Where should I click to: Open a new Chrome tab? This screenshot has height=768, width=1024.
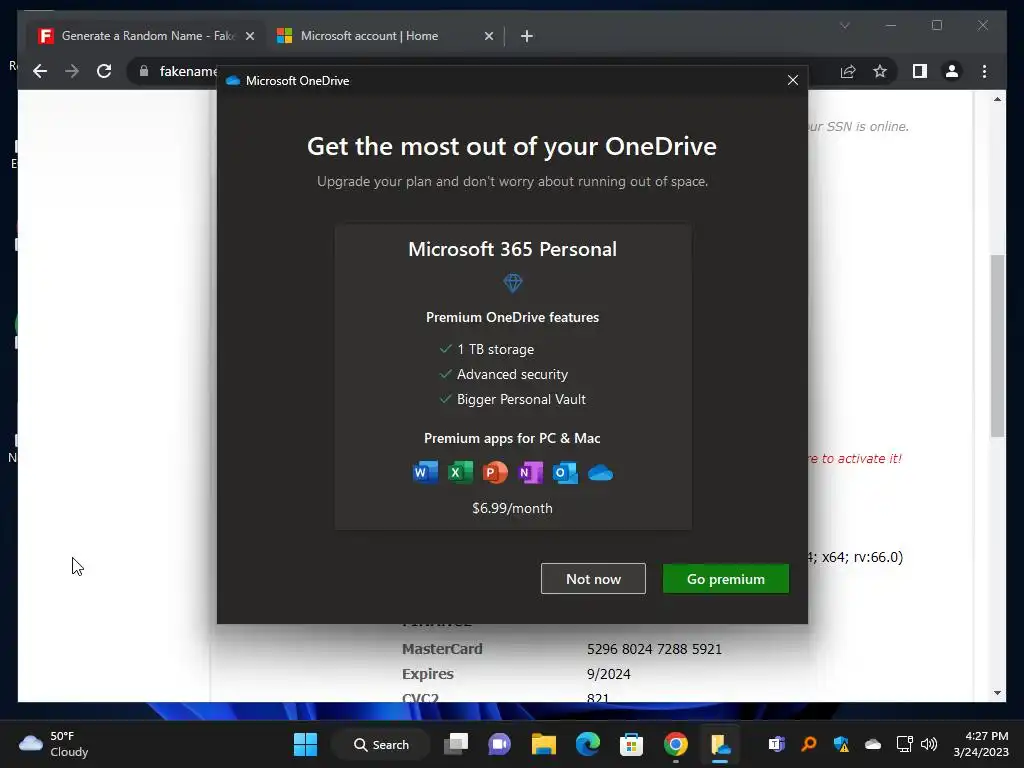(527, 36)
